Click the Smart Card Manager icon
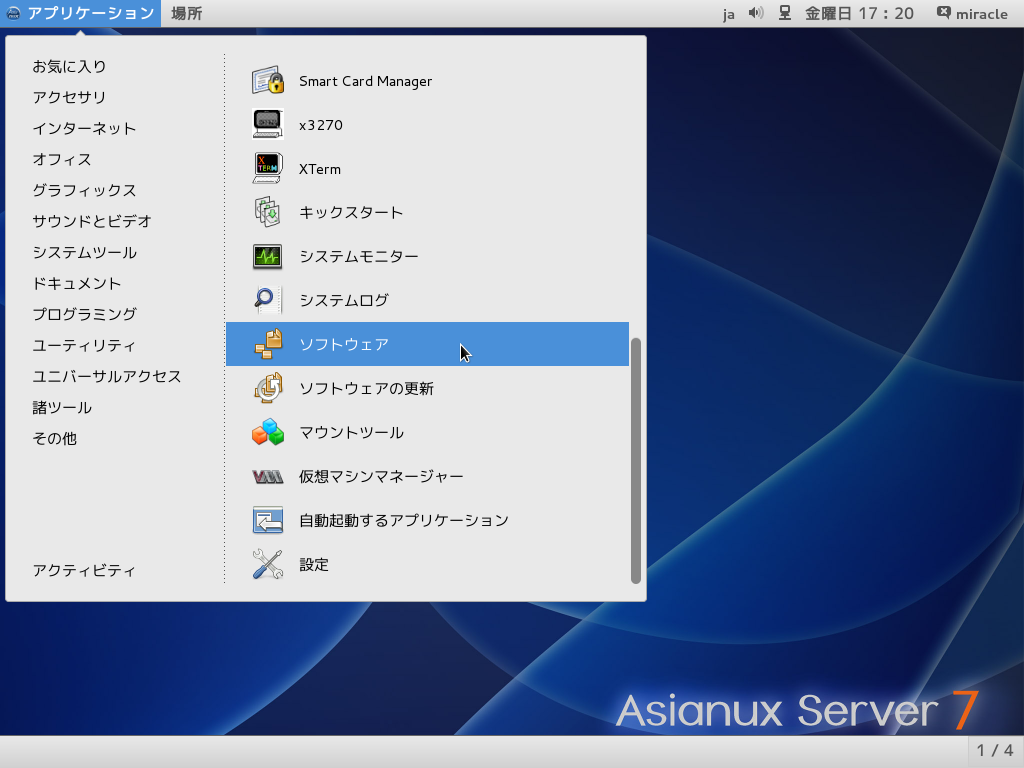The image size is (1024, 768). point(268,81)
